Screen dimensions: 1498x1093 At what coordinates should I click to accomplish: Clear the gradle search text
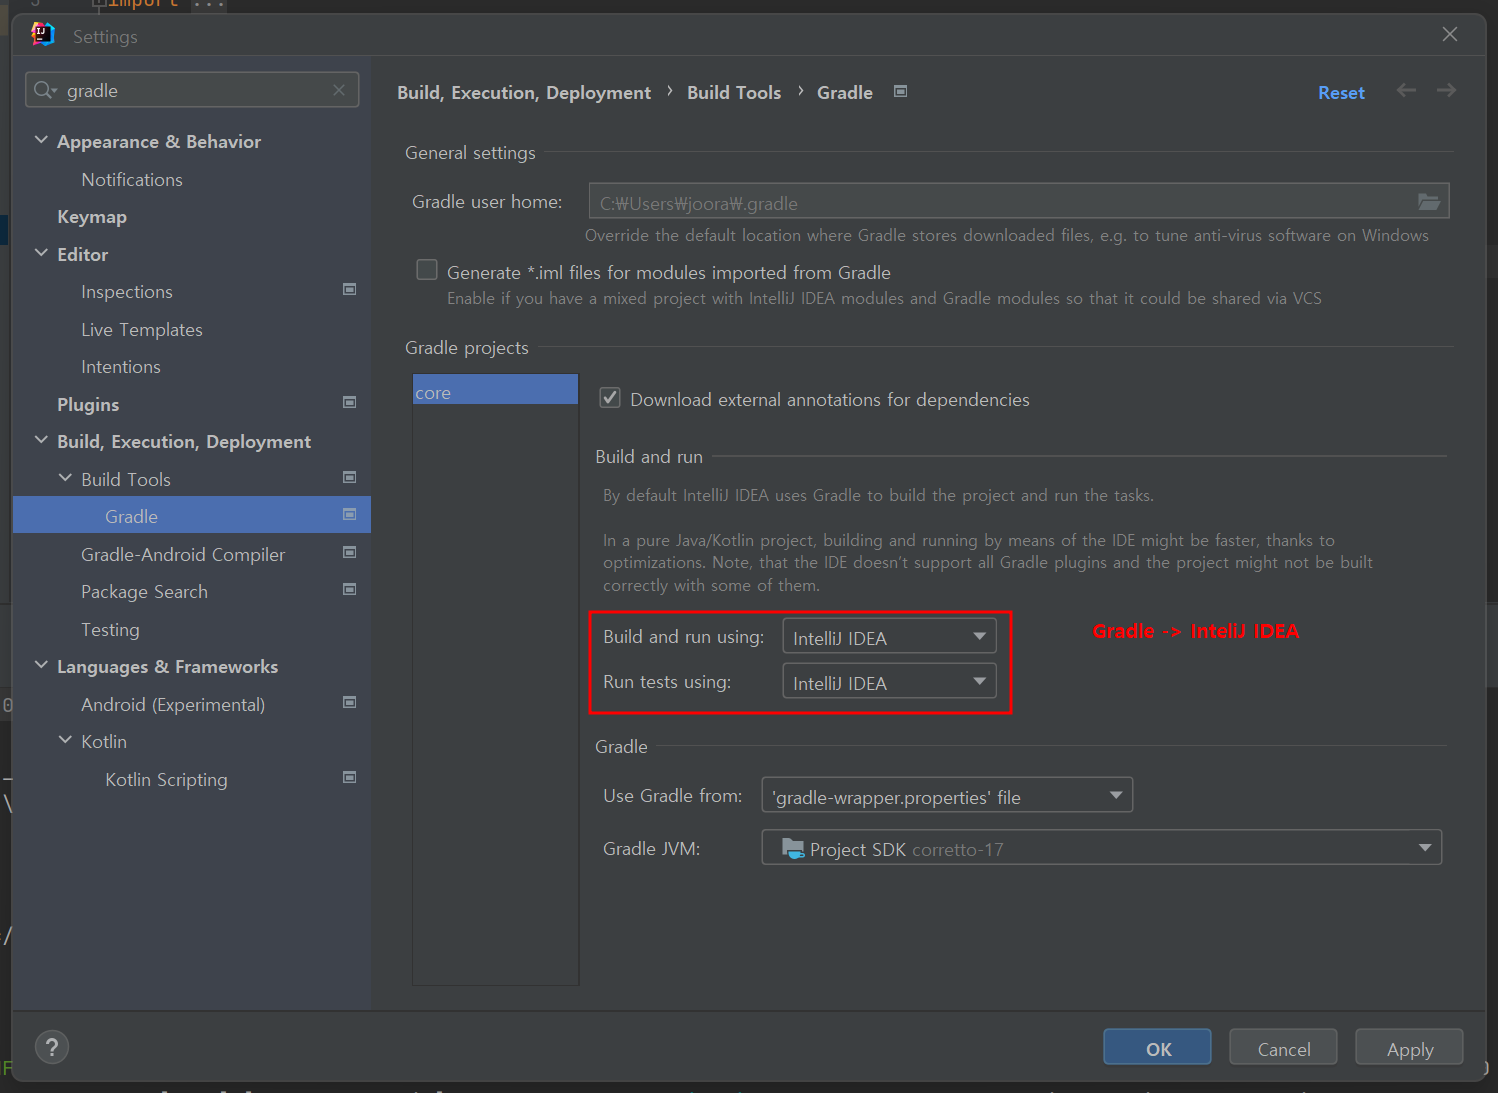(339, 90)
